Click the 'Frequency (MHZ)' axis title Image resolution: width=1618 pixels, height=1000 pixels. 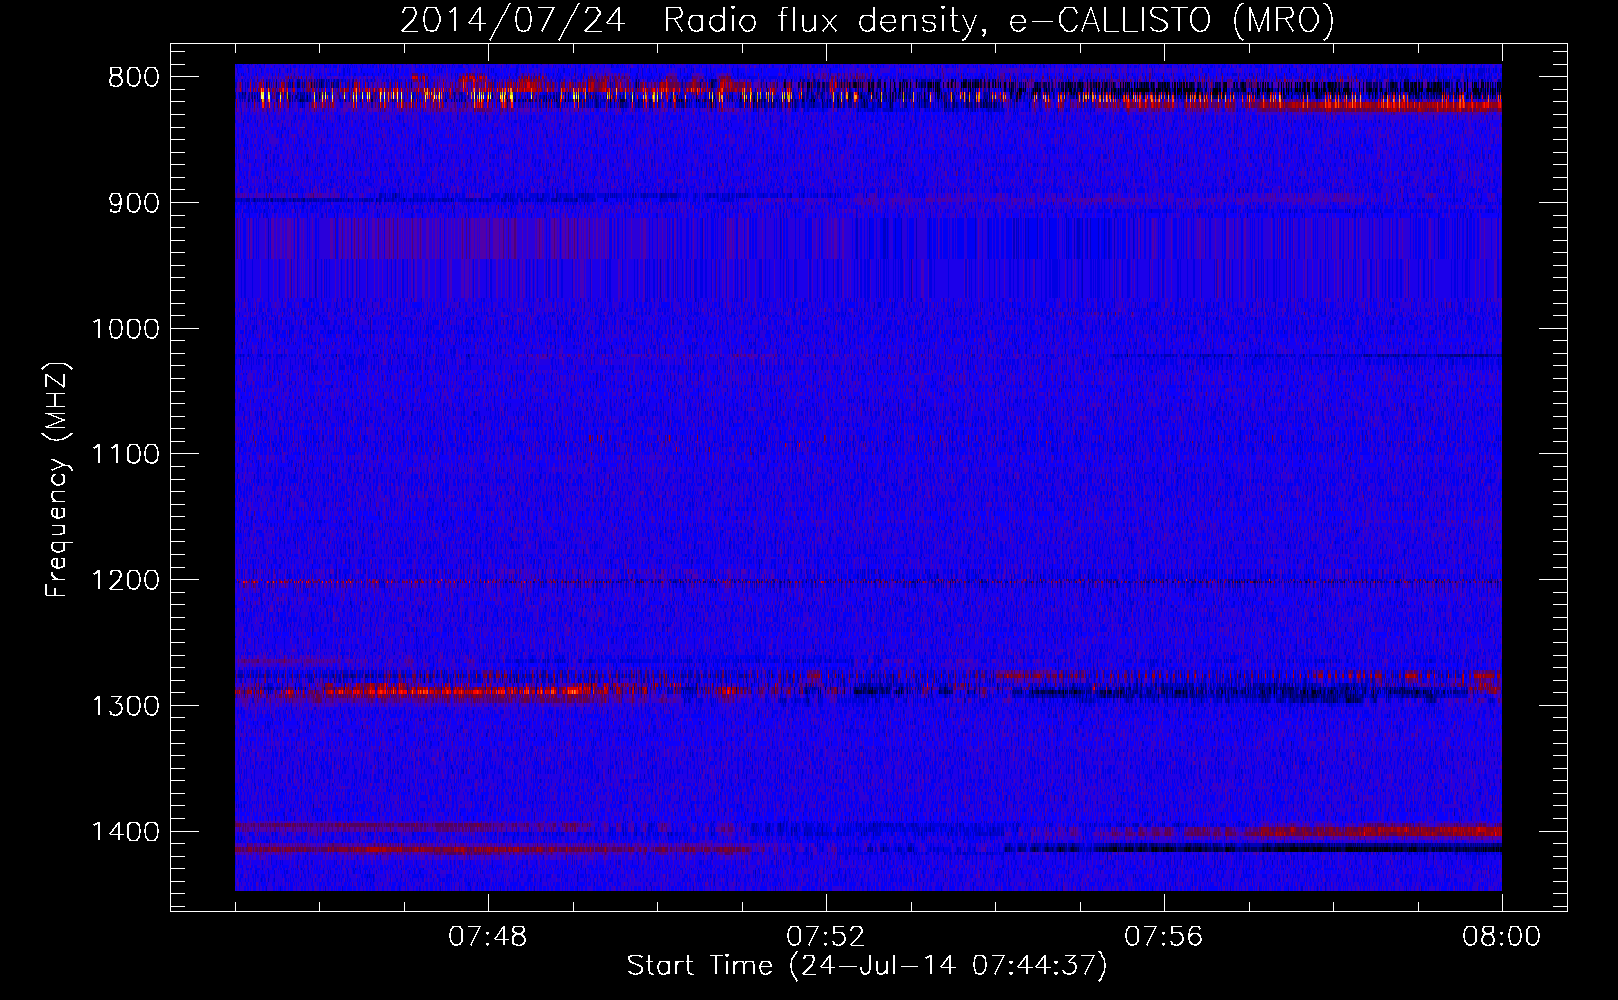coord(58,480)
